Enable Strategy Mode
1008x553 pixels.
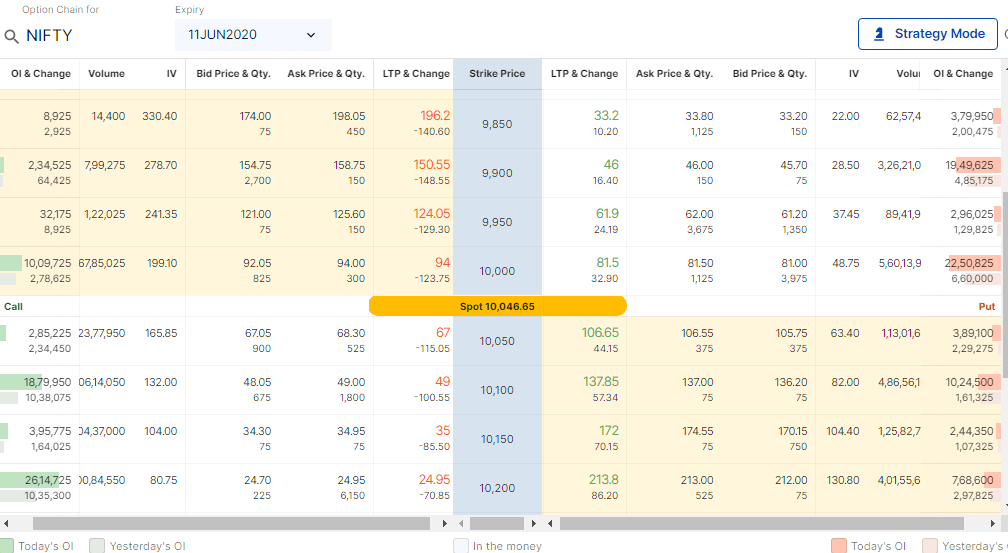click(928, 33)
